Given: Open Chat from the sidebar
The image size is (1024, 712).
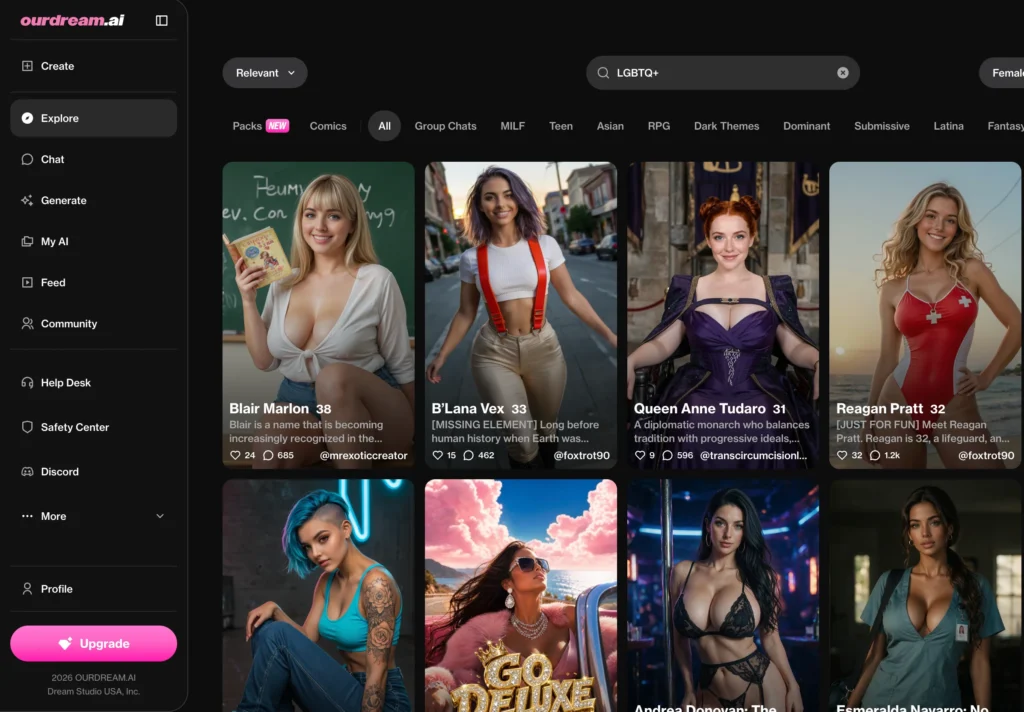Looking at the screenshot, I should [x=93, y=159].
